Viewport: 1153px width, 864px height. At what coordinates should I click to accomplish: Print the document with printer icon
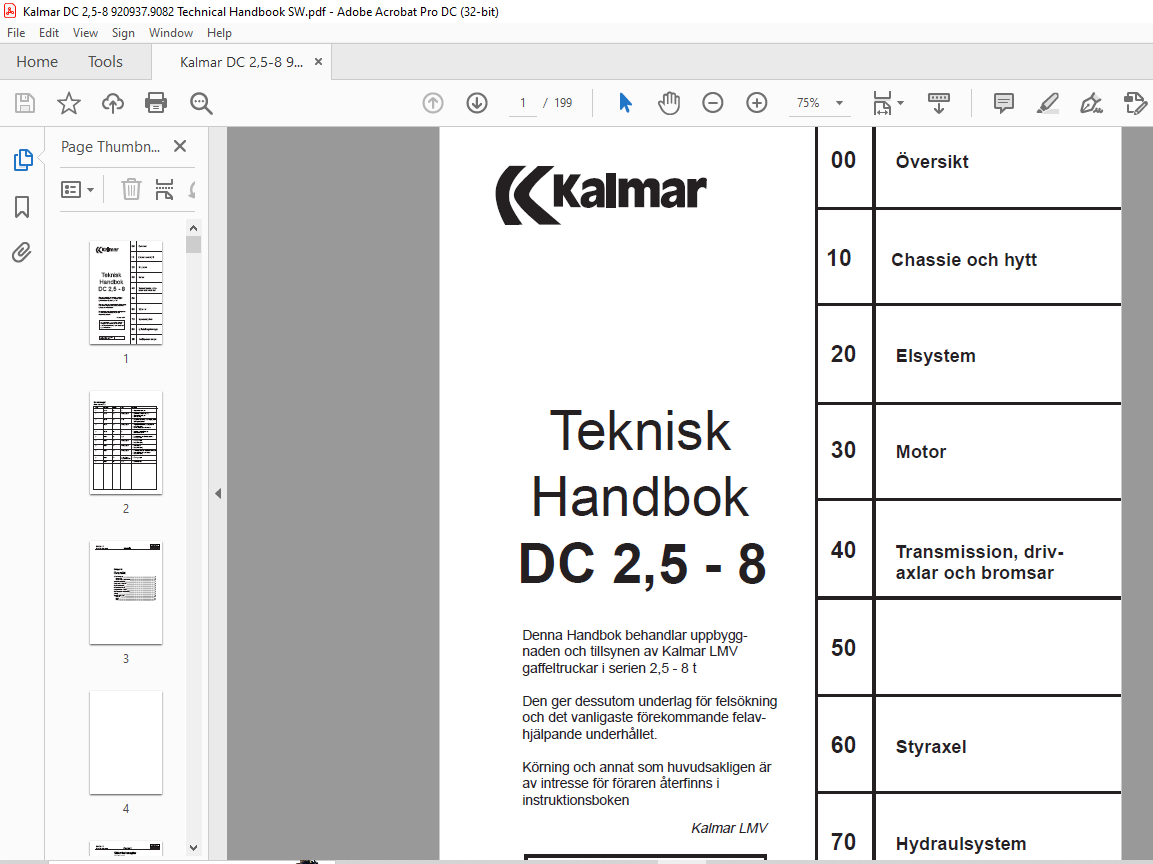pos(156,103)
